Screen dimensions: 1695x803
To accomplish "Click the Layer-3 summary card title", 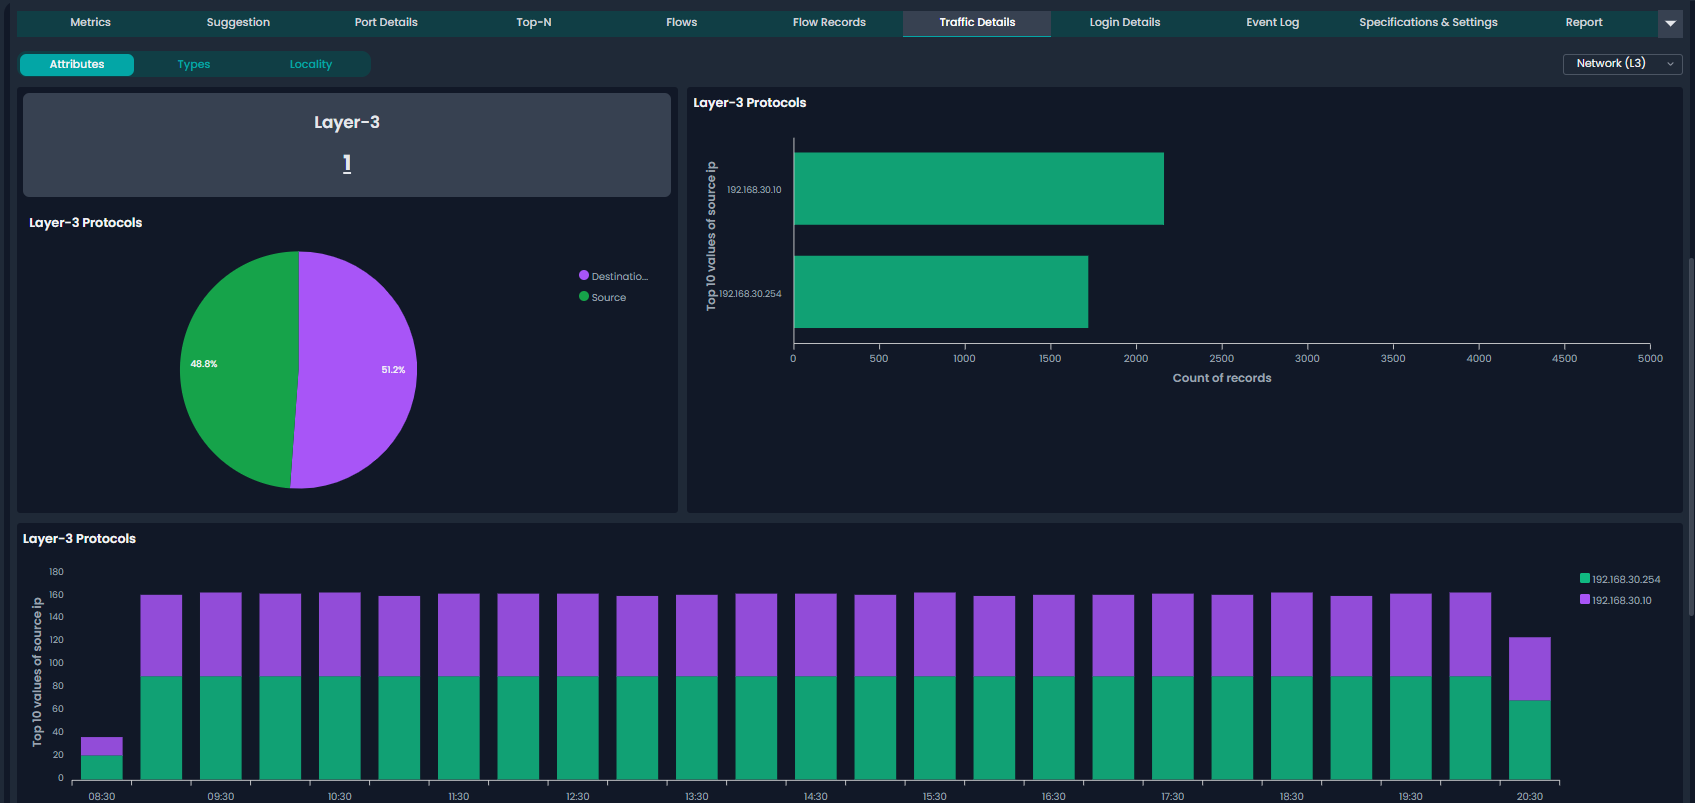I will (x=347, y=122).
